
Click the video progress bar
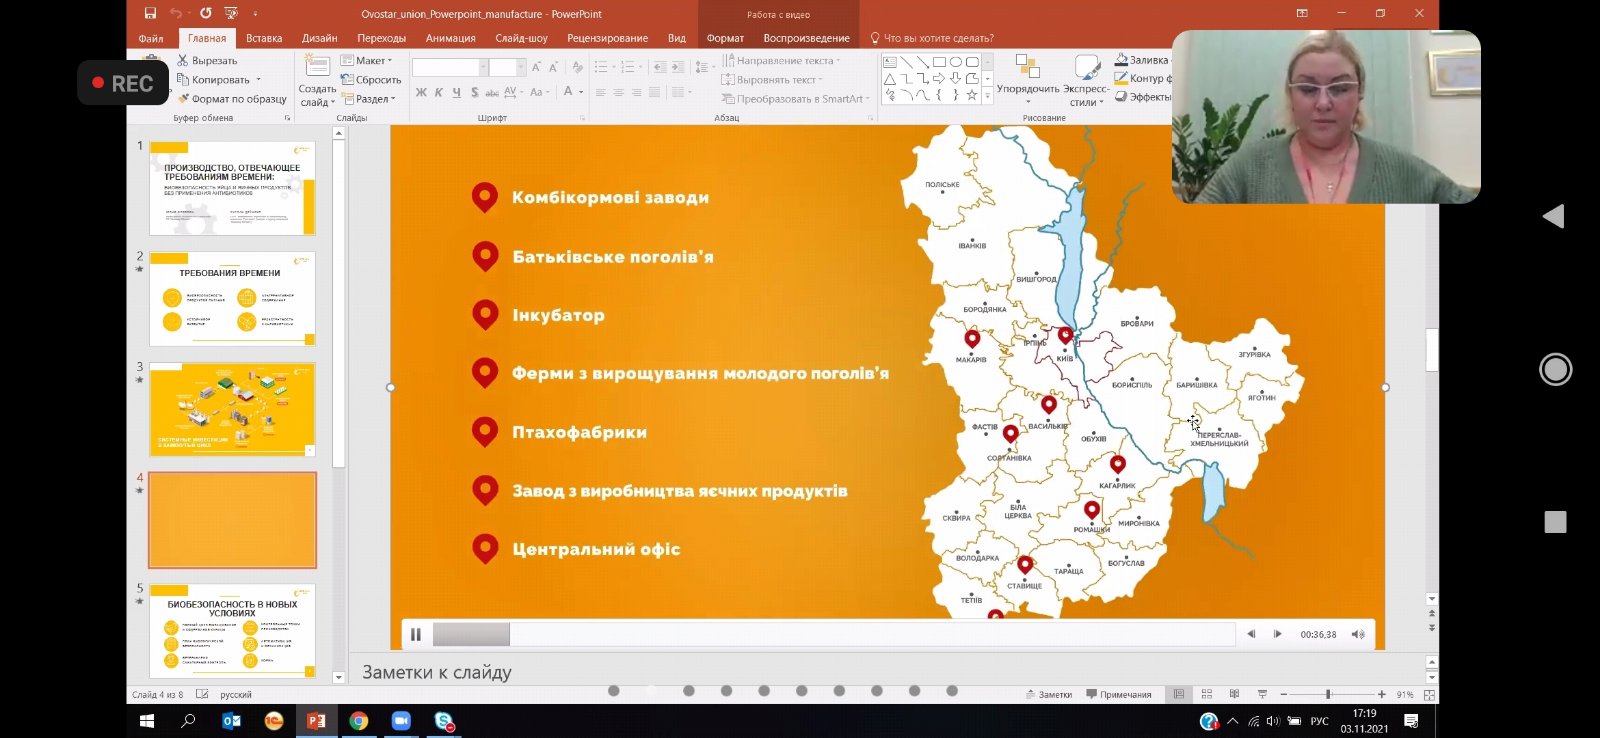[834, 634]
